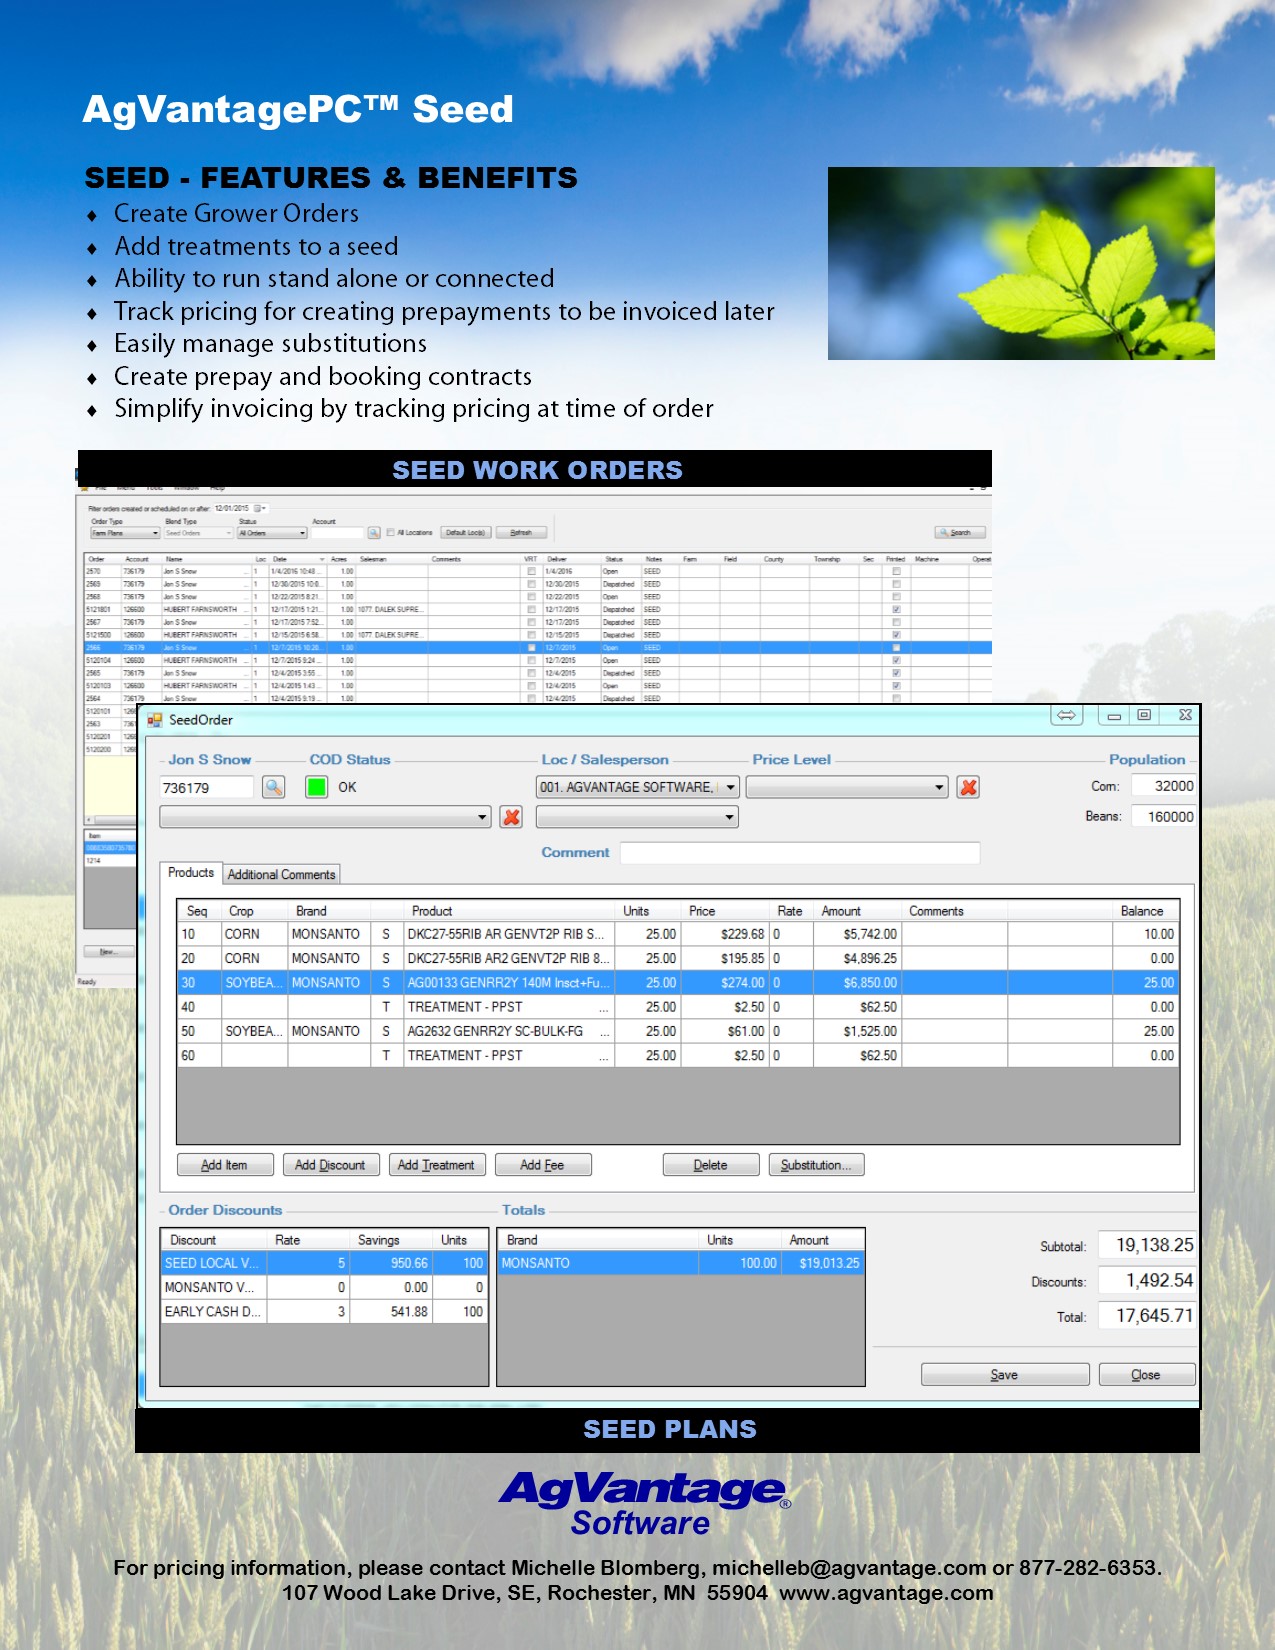Screen dimensions: 1275x1650
Task: Click the michelleb@agvantage.com email address
Action: click(x=849, y=1568)
